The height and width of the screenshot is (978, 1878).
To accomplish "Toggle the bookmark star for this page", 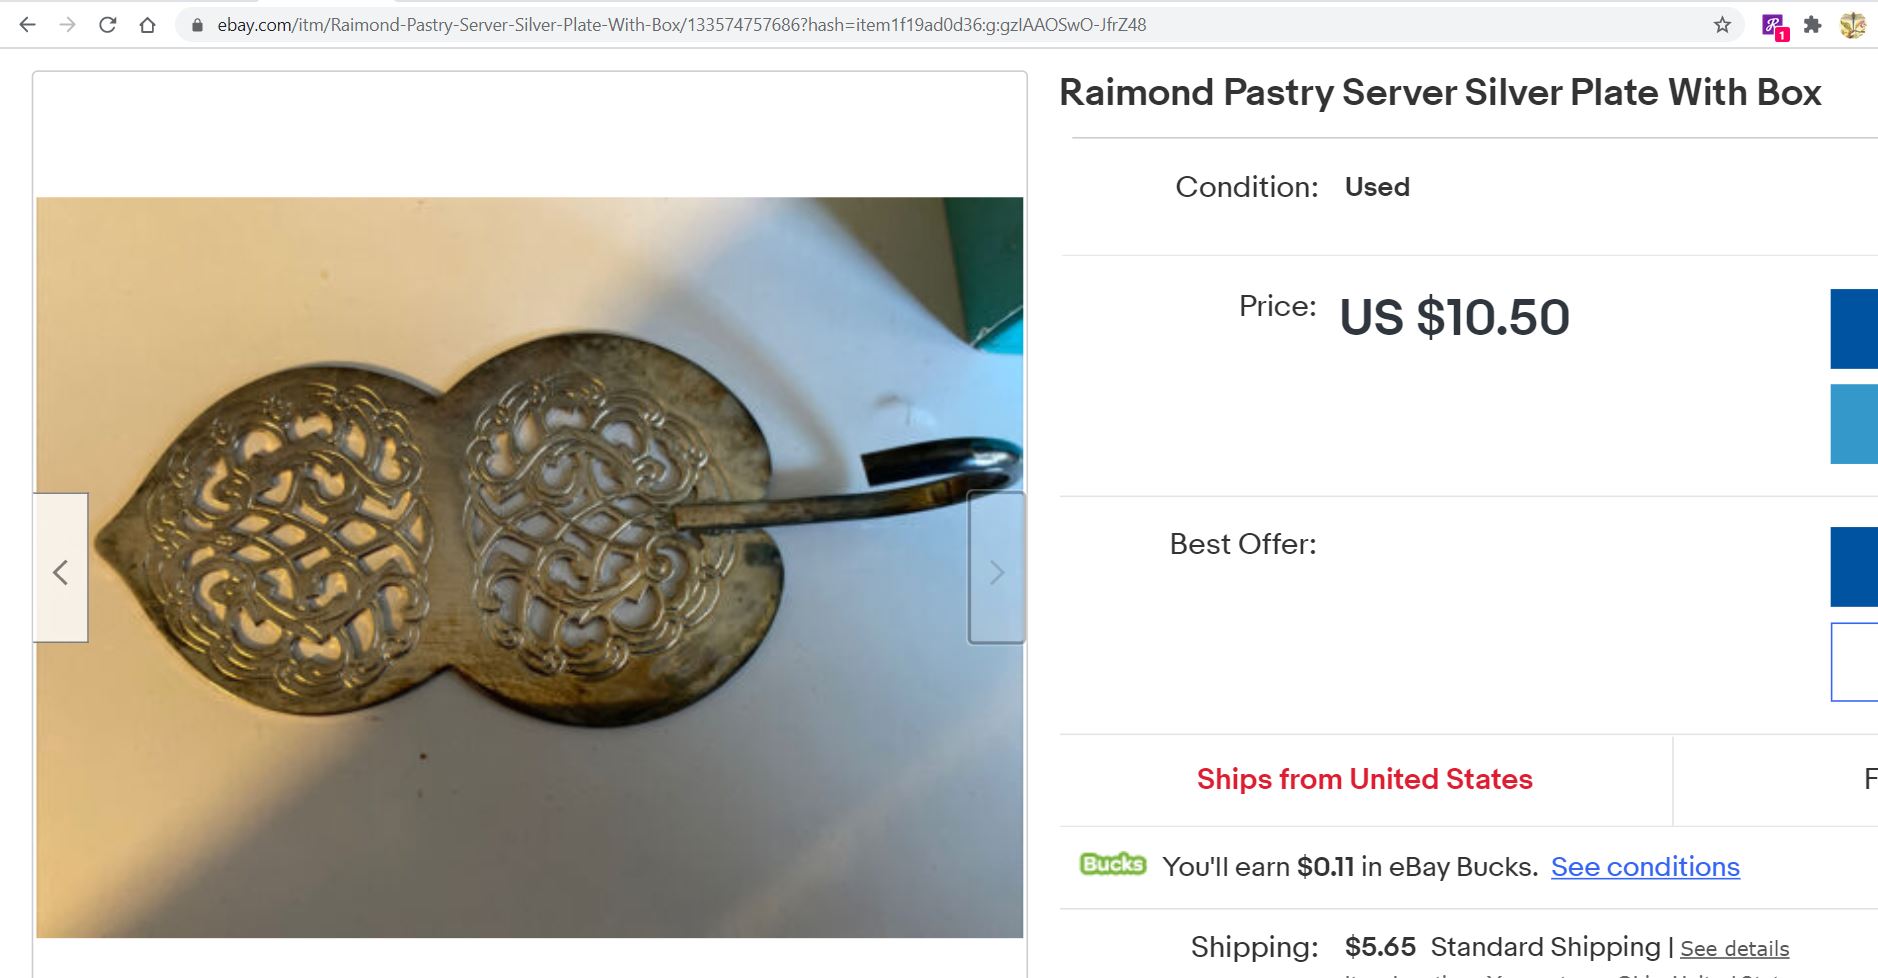I will pos(1723,24).
